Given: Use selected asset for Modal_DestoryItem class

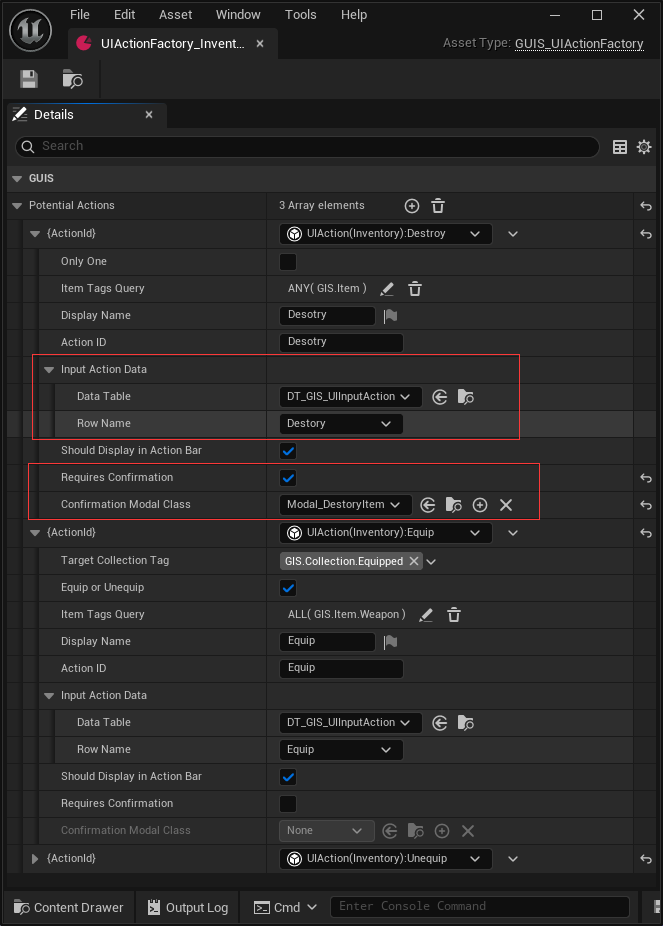Looking at the screenshot, I should pyautogui.click(x=428, y=505).
